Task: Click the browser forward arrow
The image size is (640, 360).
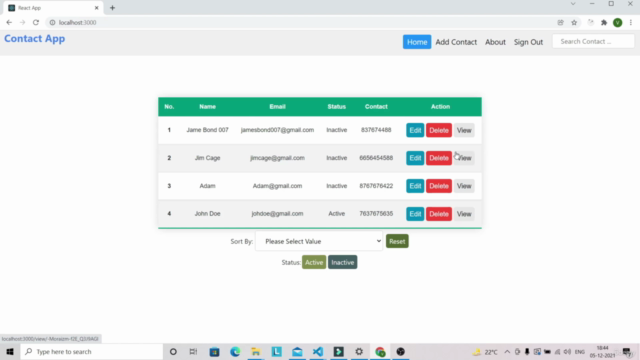Action: [22, 22]
